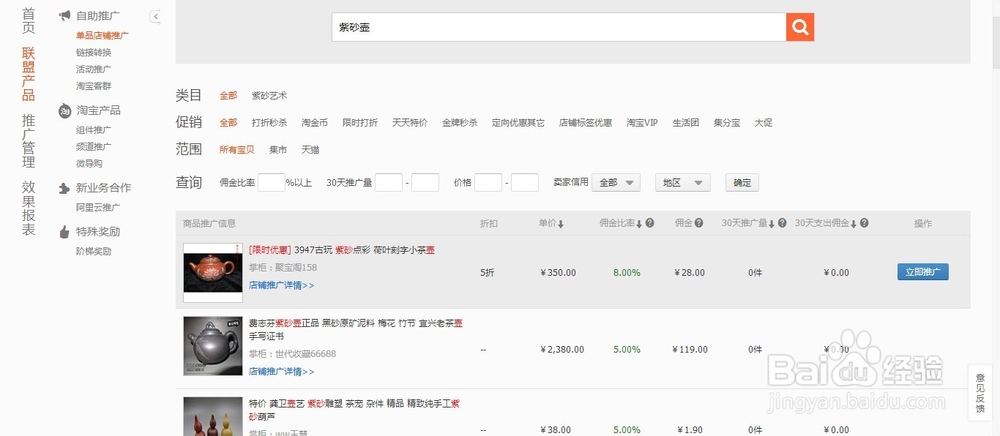1000x436 pixels.
Task: Filter promotion by 金牌秒杀
Action: [460, 123]
